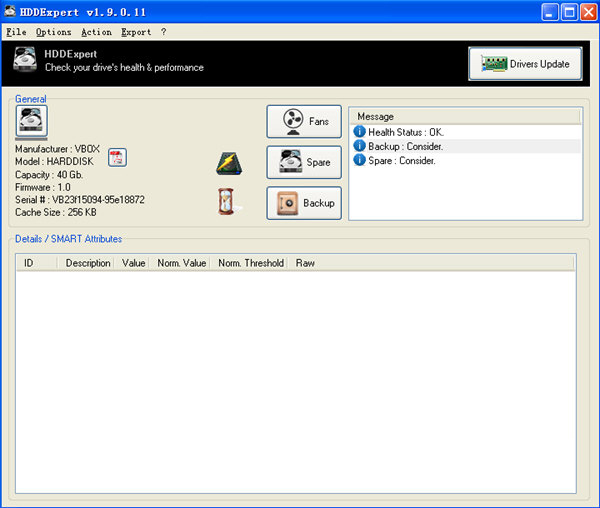This screenshot has height=508, width=600.
Task: Open the Action menu
Action: 96,32
